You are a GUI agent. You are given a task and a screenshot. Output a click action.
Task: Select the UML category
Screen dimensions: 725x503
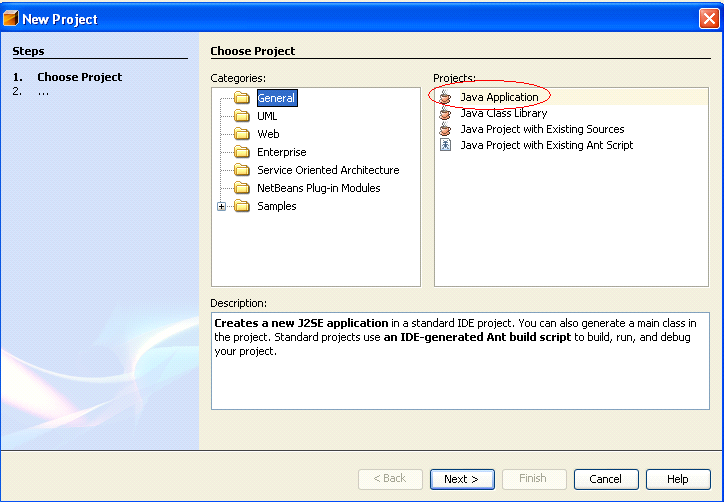[267, 116]
